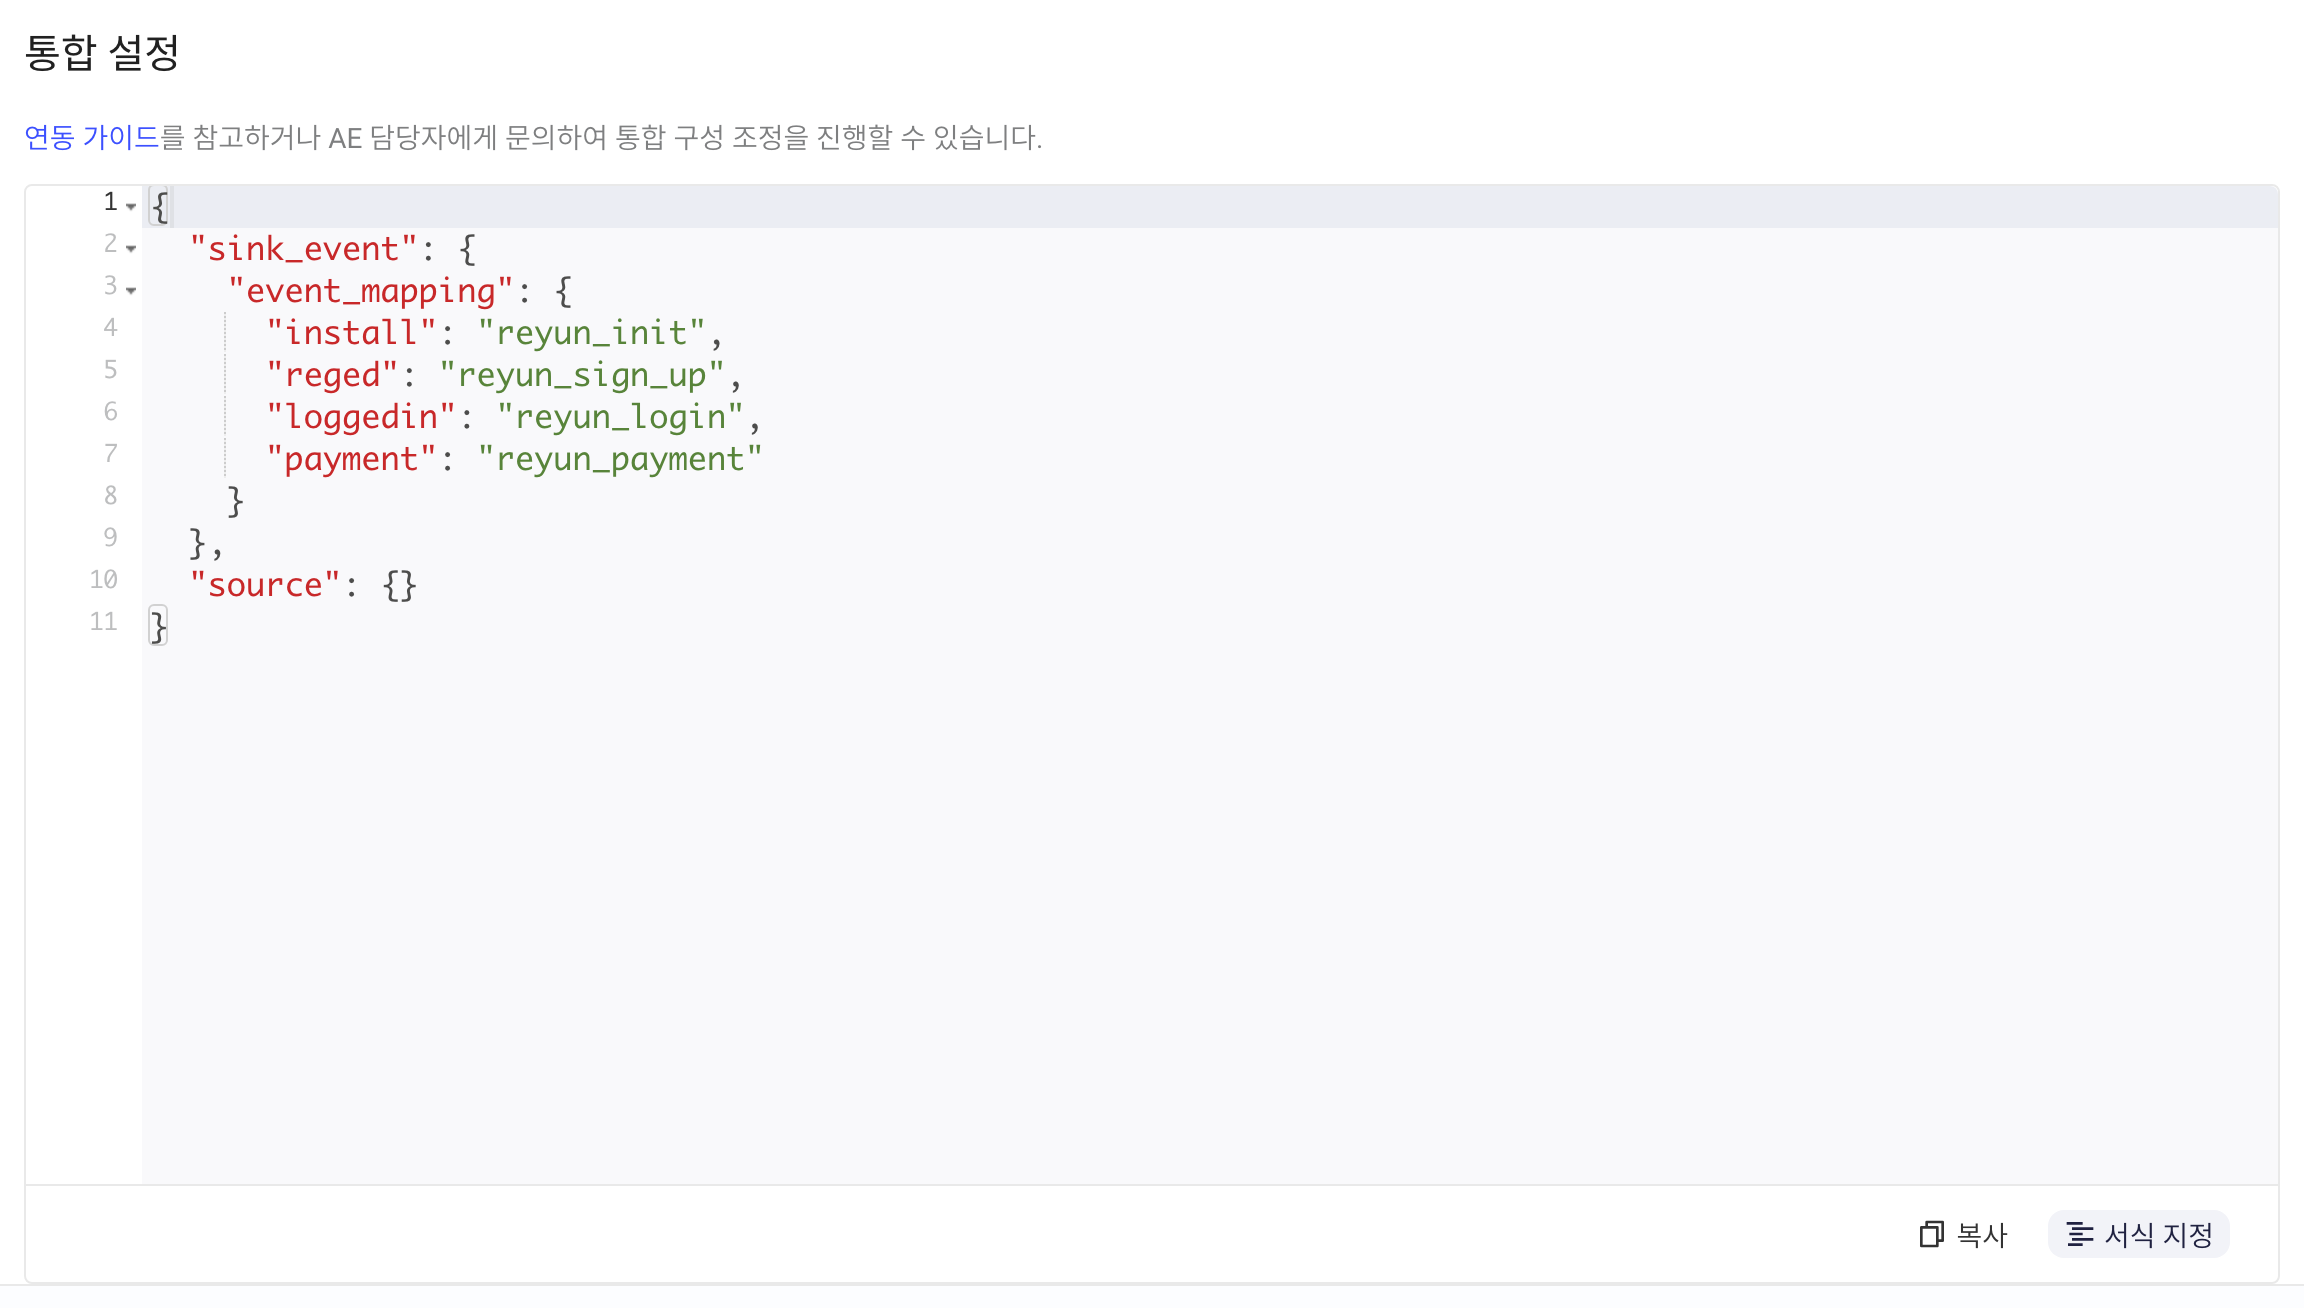Click line number 7 in the gutter

(110, 454)
